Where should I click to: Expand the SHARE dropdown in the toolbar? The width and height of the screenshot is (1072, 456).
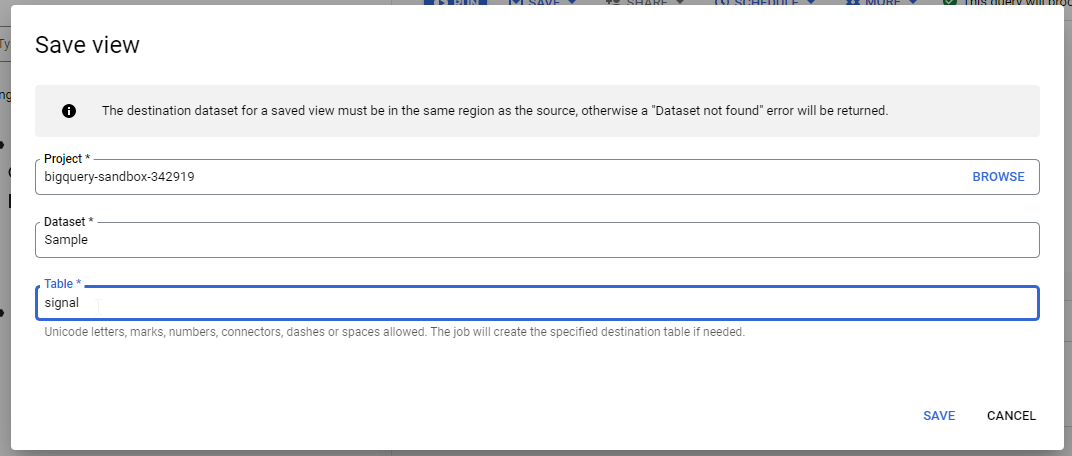tap(645, 3)
